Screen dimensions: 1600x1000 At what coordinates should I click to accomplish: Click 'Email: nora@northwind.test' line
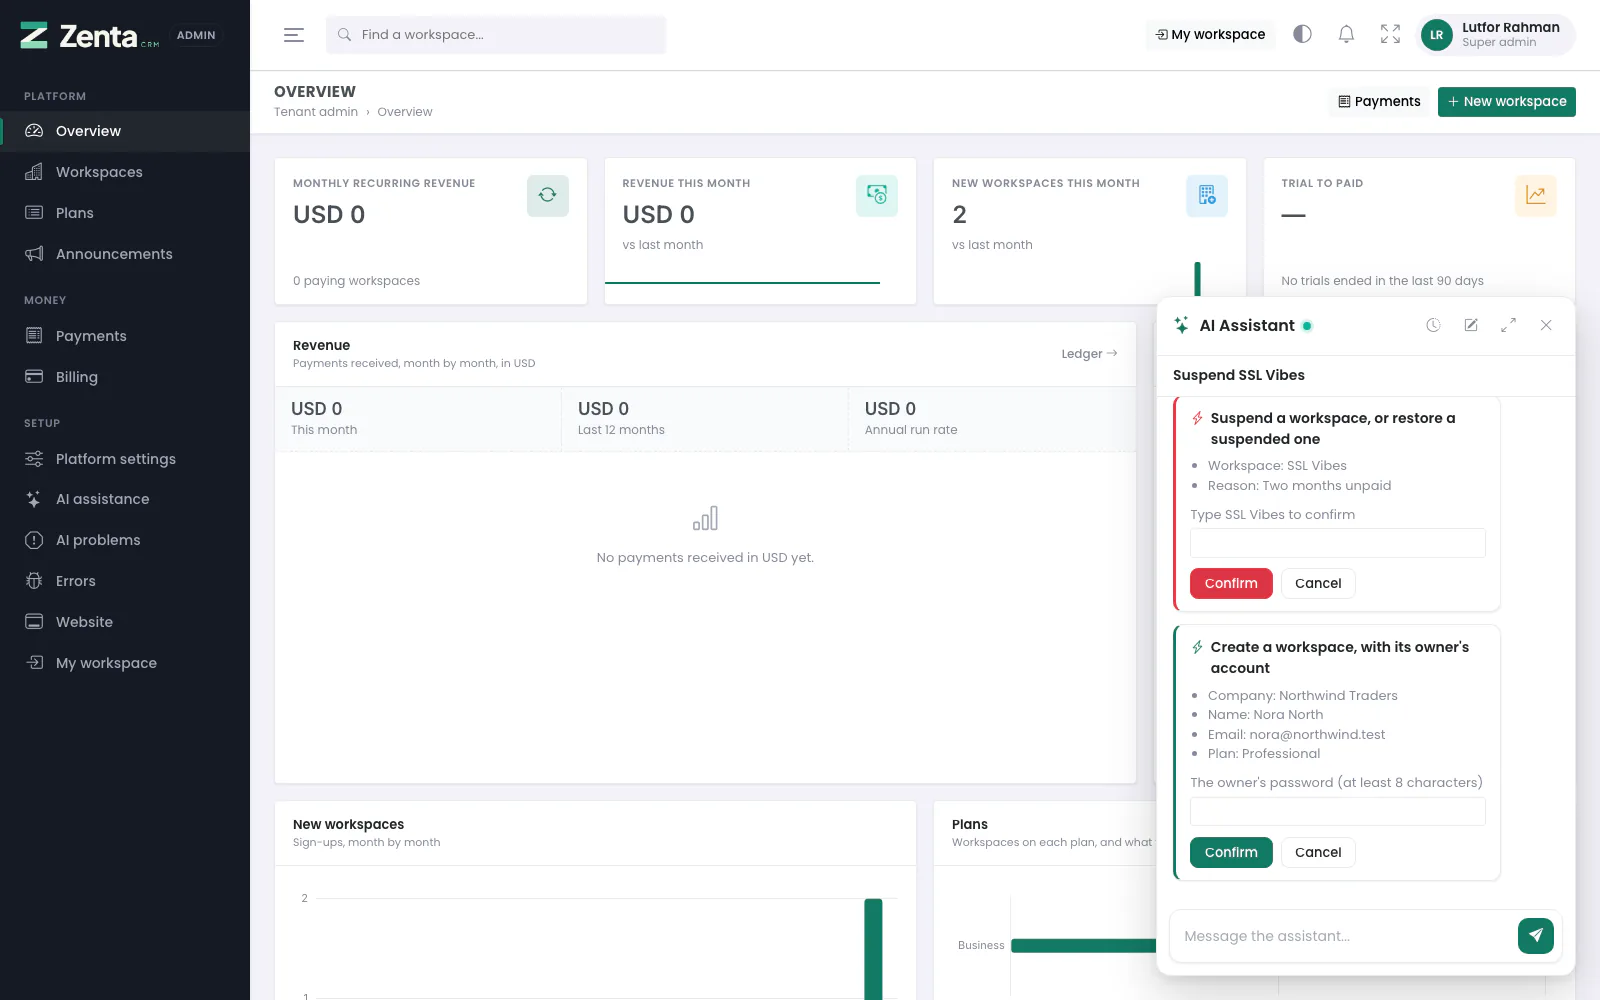(x=1296, y=735)
